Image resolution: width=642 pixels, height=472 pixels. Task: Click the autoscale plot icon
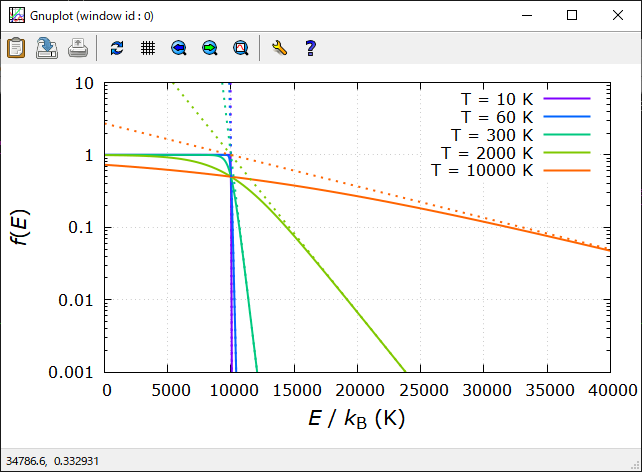click(x=240, y=47)
